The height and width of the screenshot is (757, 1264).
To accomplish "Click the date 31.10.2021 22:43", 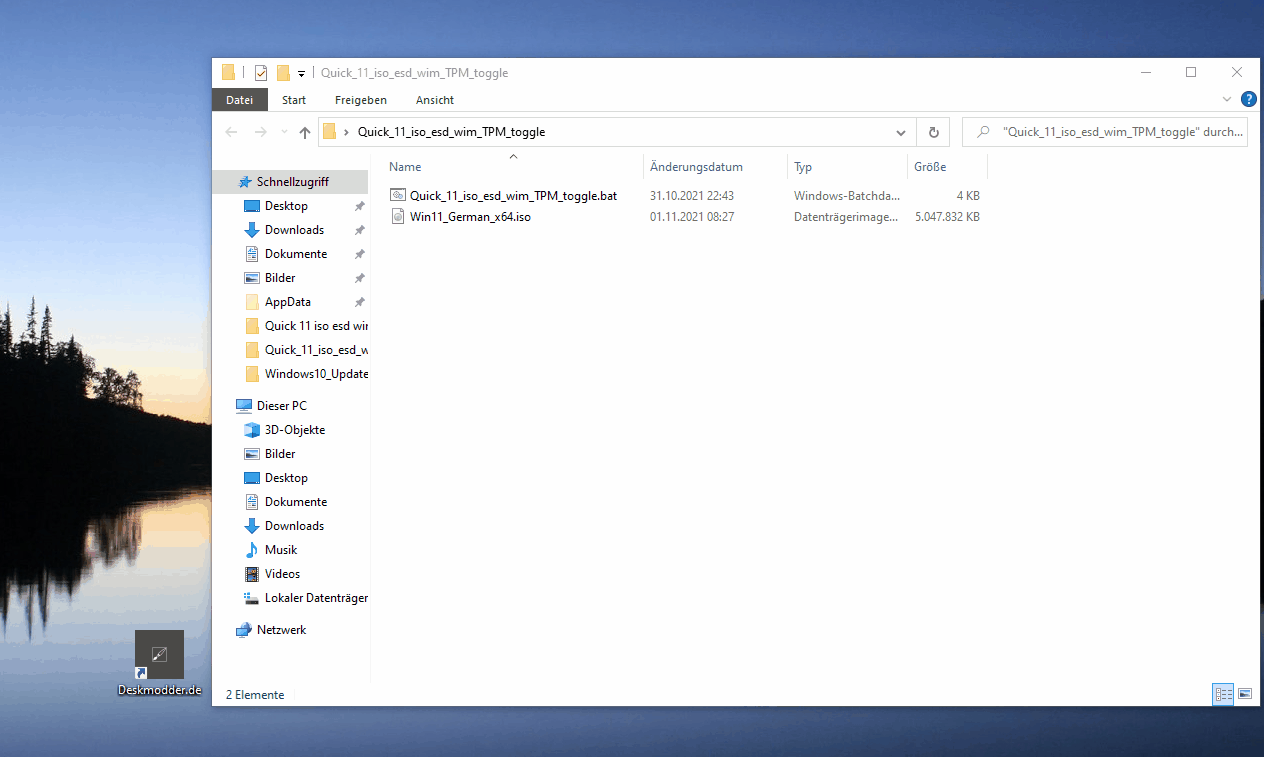I will tap(692, 196).
